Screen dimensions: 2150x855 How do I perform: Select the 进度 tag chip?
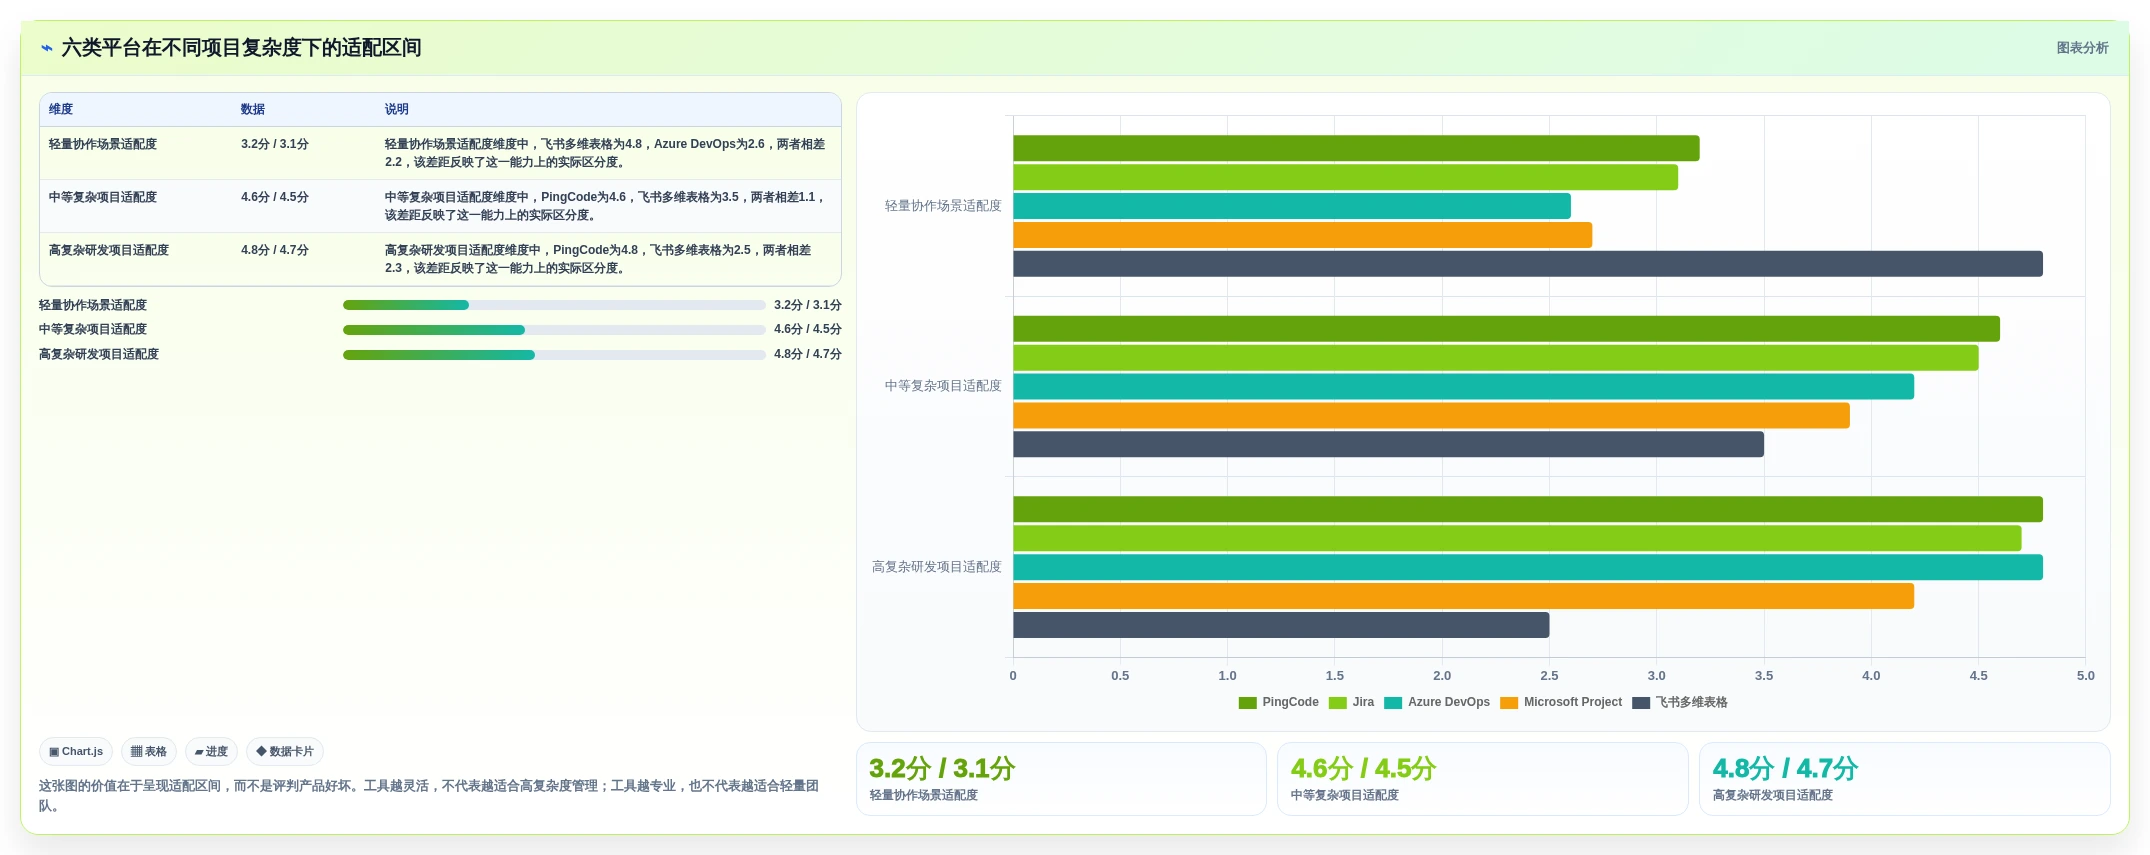point(211,751)
